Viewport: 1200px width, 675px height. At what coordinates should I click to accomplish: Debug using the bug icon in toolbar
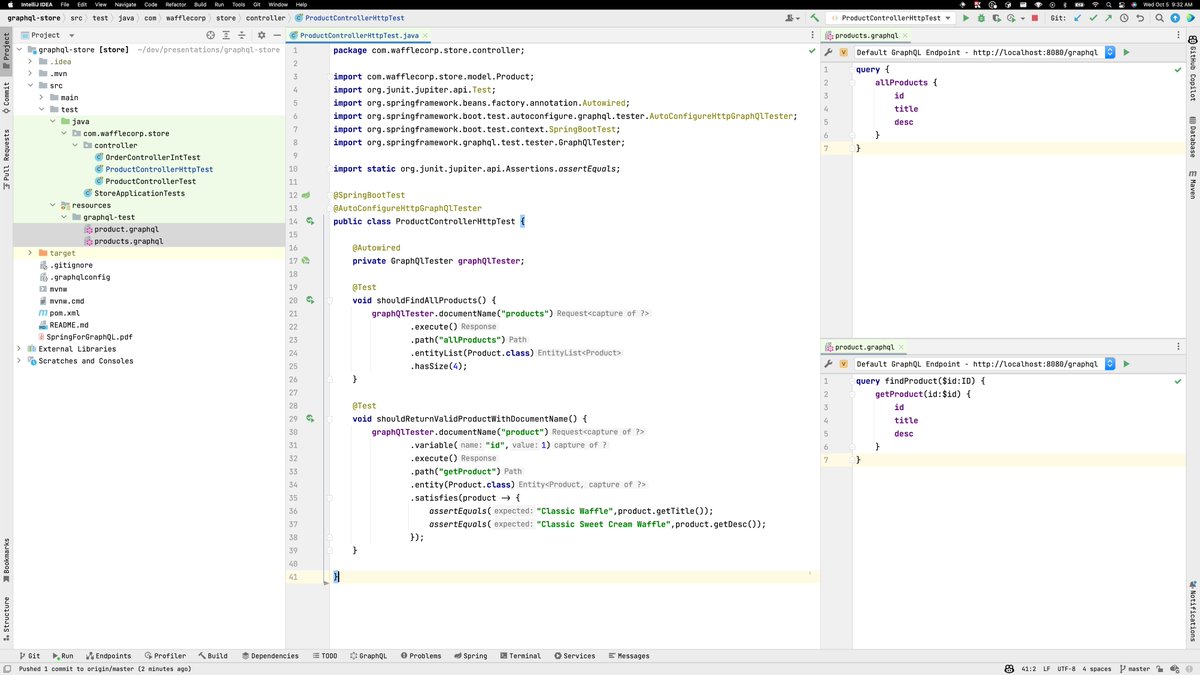[x=981, y=17]
